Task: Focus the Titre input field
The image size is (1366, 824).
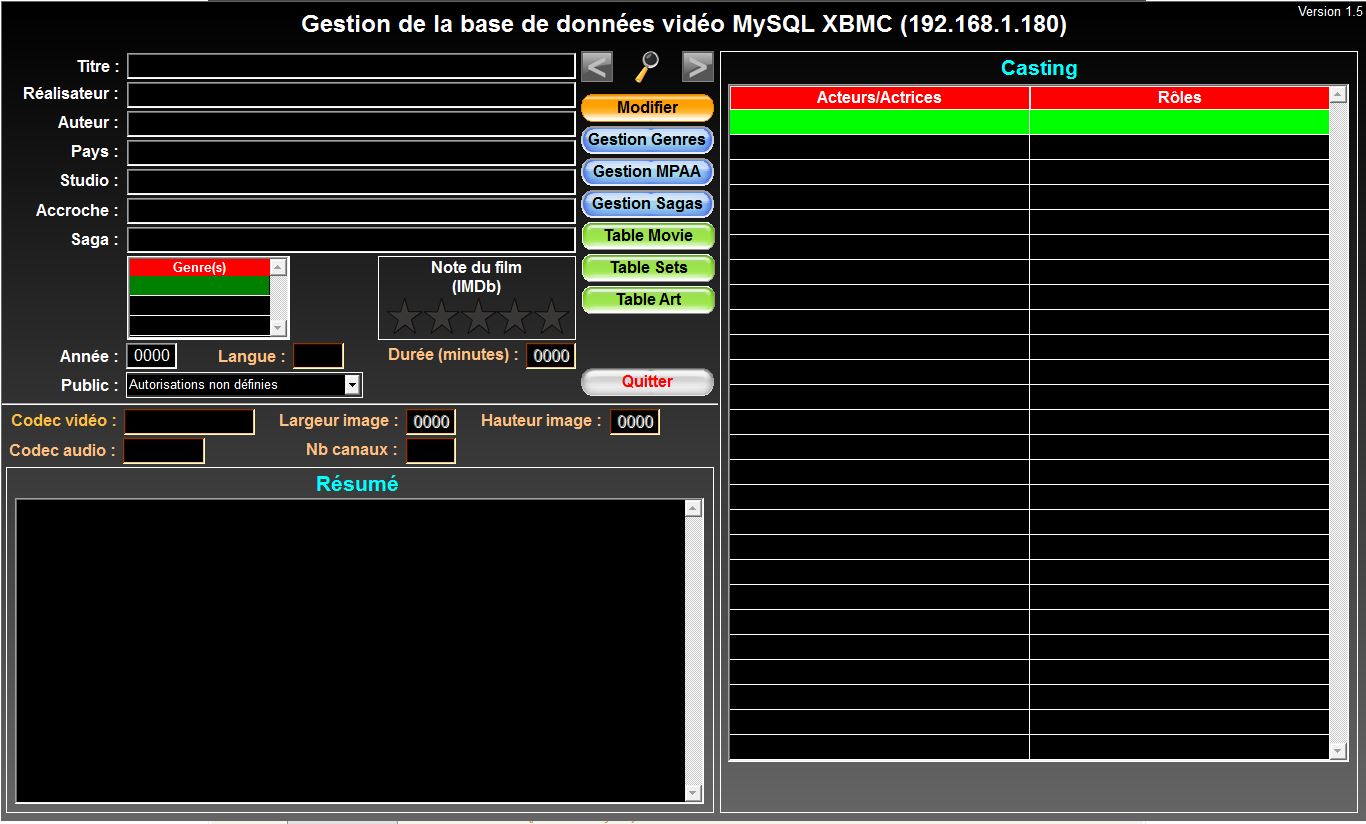Action: 351,66
